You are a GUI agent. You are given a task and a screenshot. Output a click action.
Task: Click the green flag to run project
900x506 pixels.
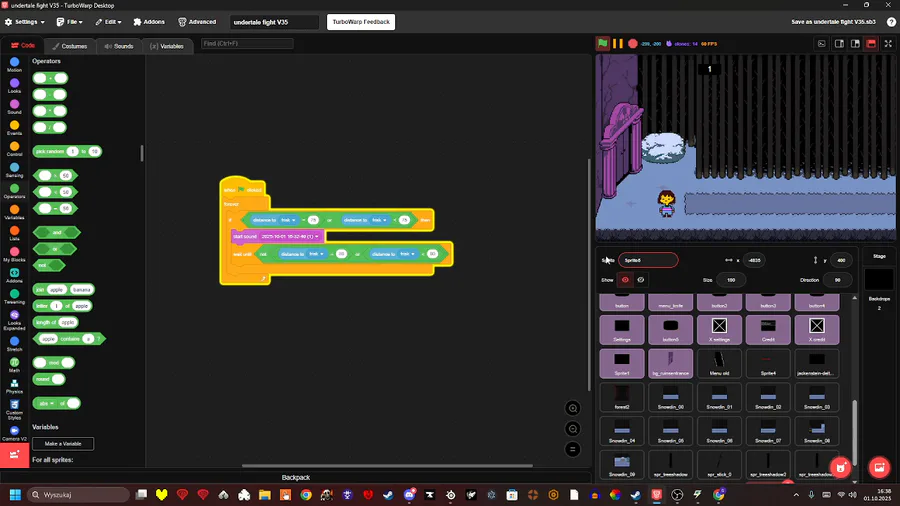(602, 44)
